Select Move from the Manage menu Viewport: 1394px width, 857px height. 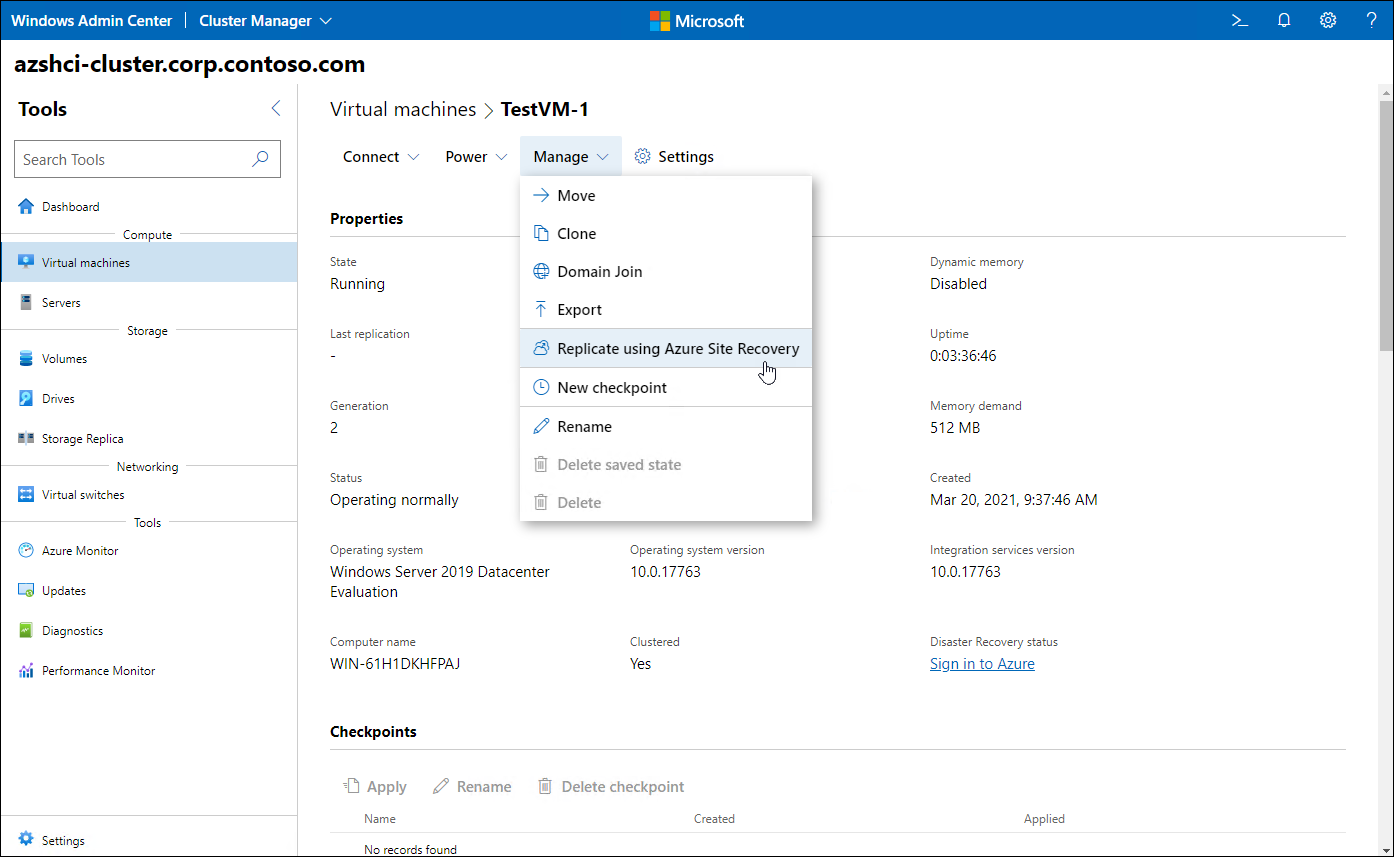666,196
